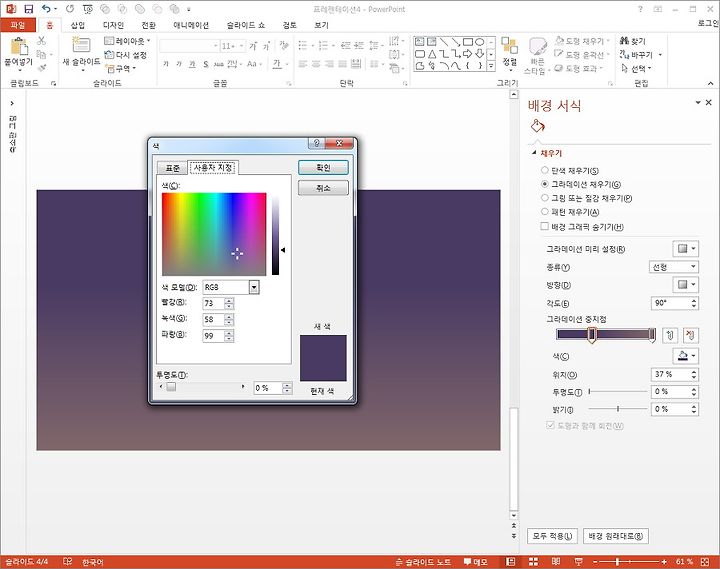Click the brightness (밝기) slider

pyautogui.click(x=618, y=408)
